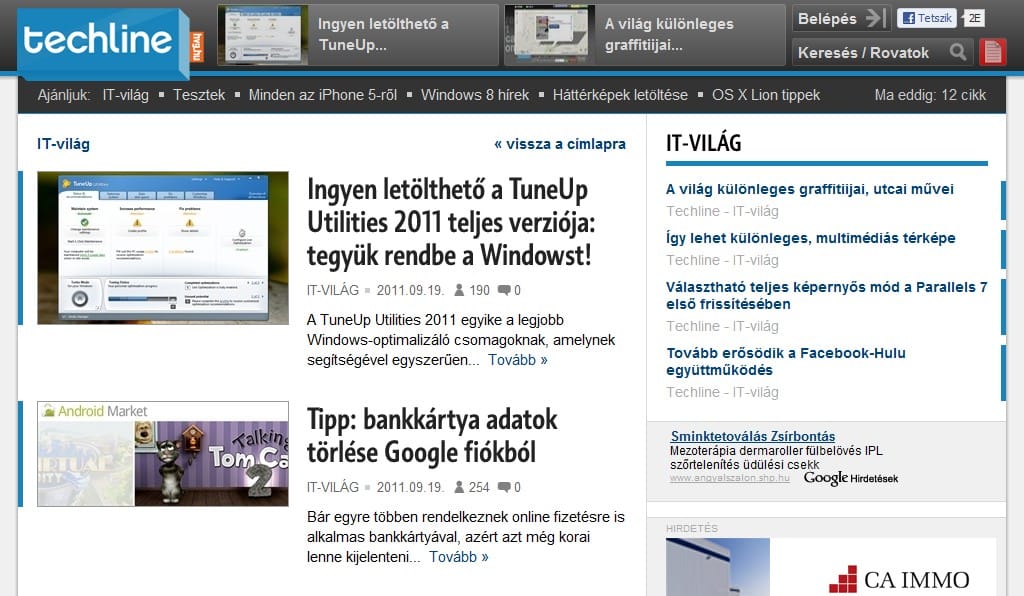This screenshot has height=596, width=1024.
Task: Open sidebar link graffitijai, utcai művei
Action: [810, 189]
